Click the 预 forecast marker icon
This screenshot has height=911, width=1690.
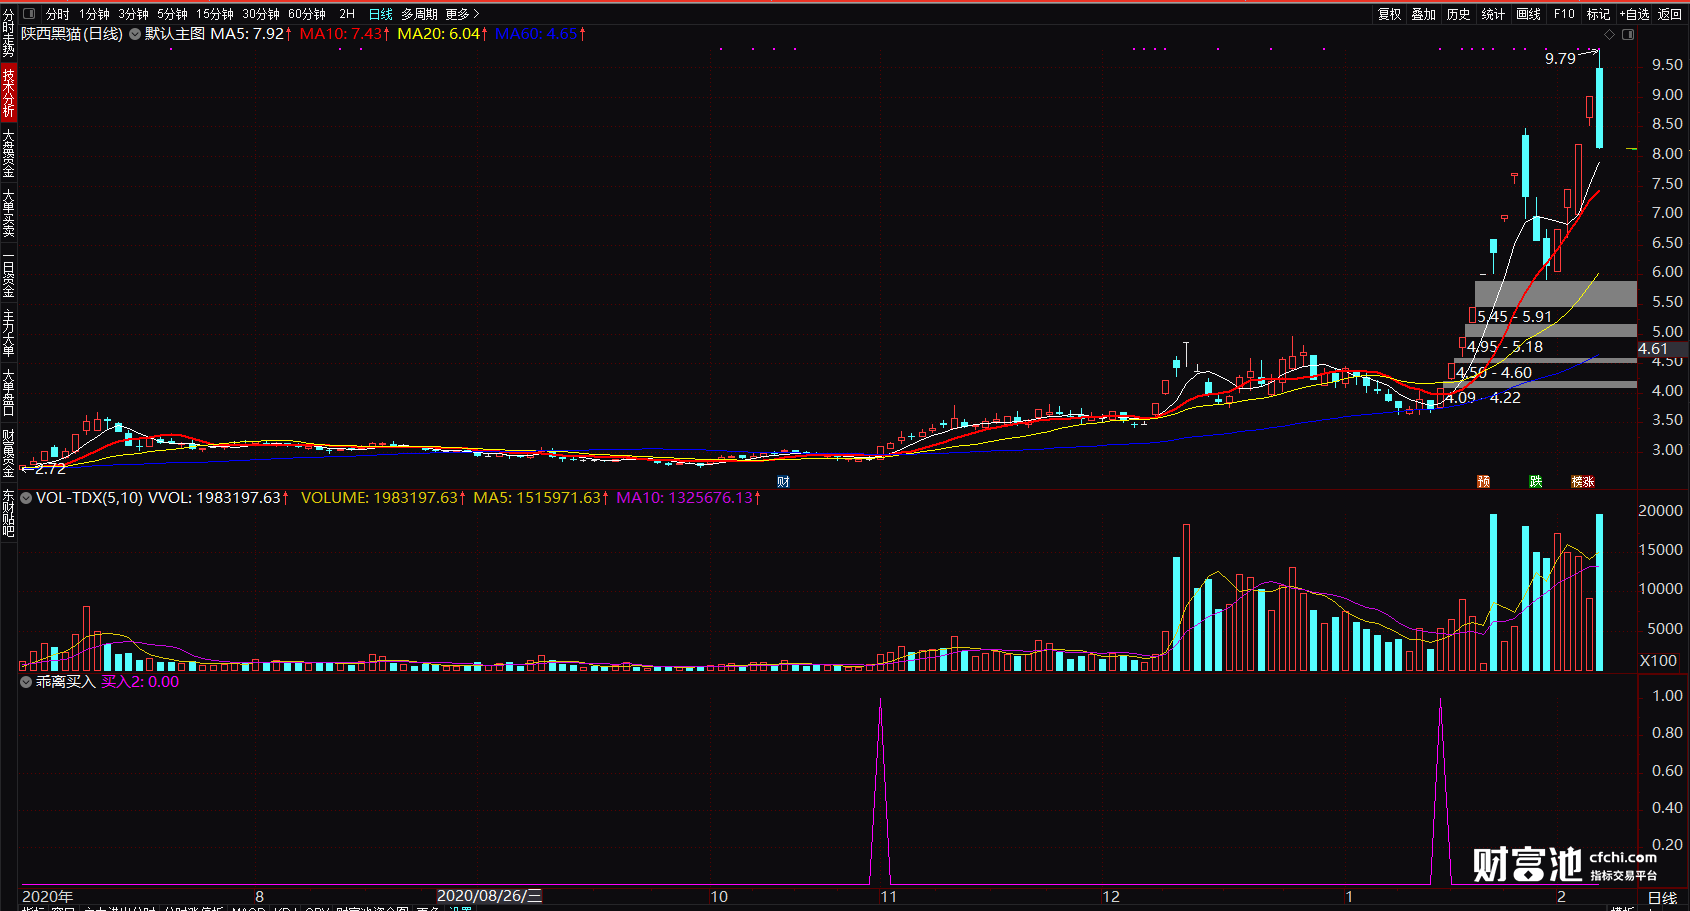[x=1484, y=482]
